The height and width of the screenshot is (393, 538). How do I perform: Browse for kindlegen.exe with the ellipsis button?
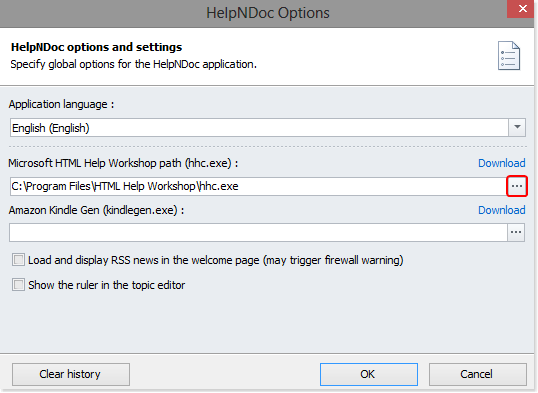click(516, 232)
